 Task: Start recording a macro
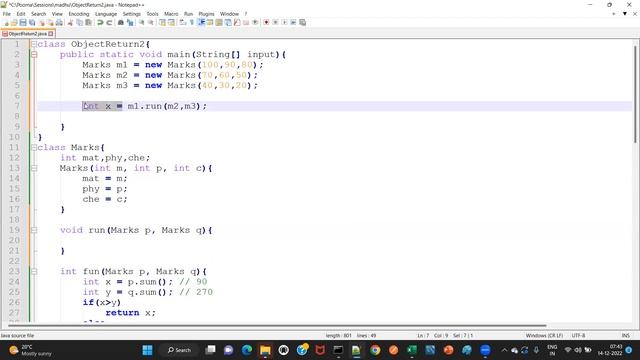point(266,22)
